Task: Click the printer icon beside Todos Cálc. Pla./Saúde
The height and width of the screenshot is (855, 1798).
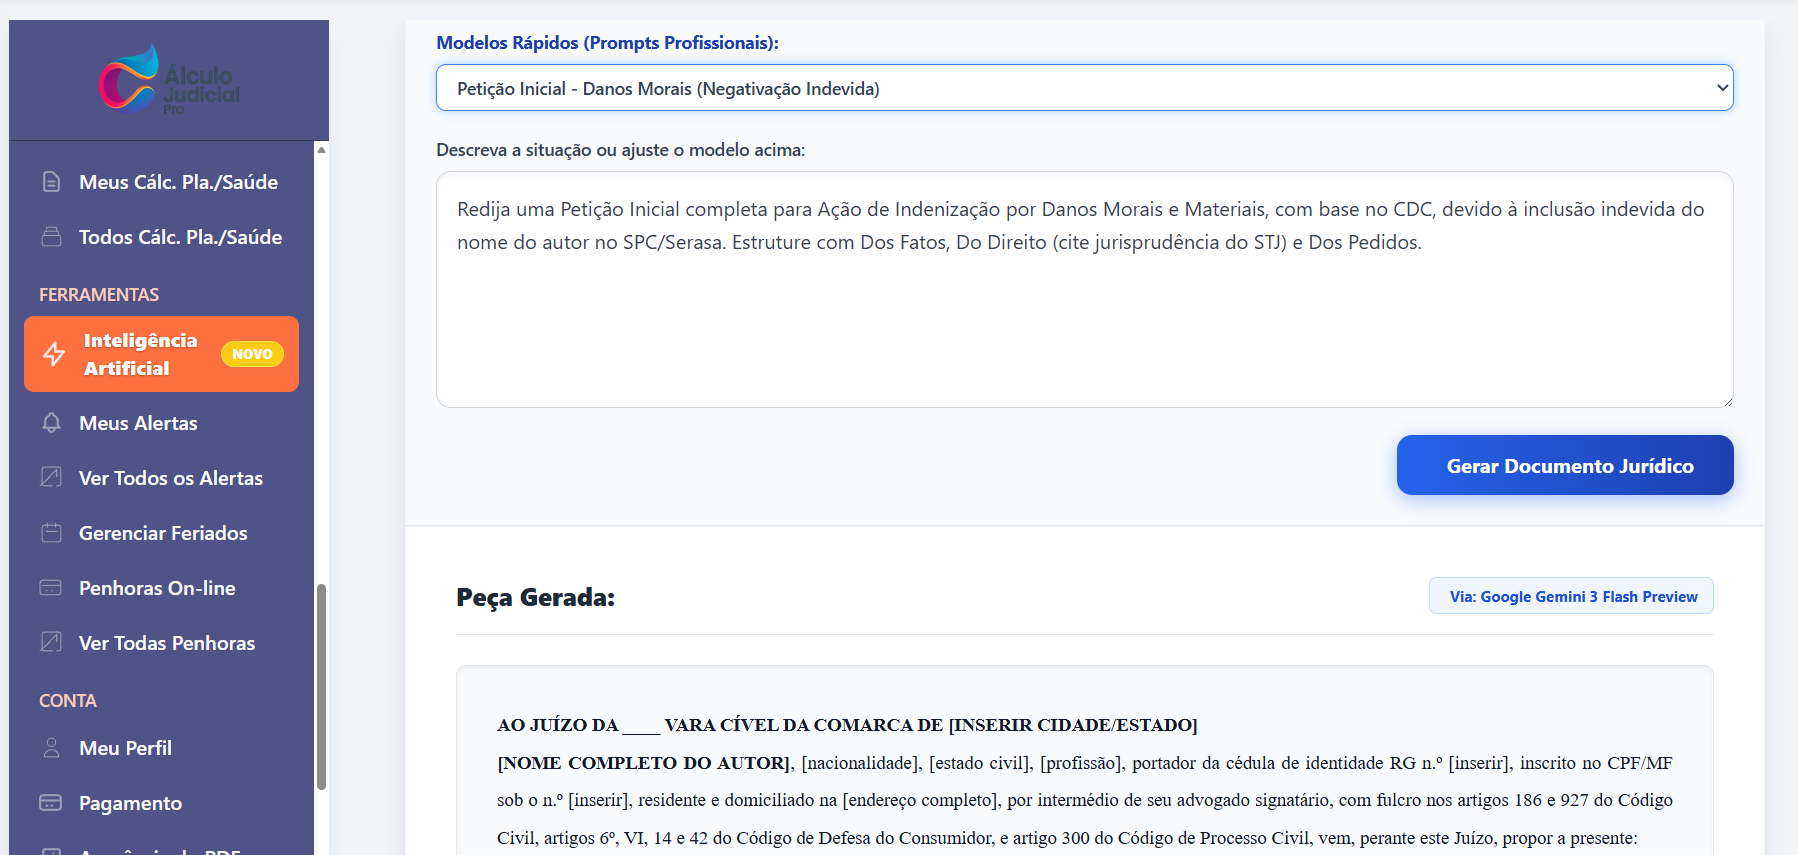Action: point(51,237)
